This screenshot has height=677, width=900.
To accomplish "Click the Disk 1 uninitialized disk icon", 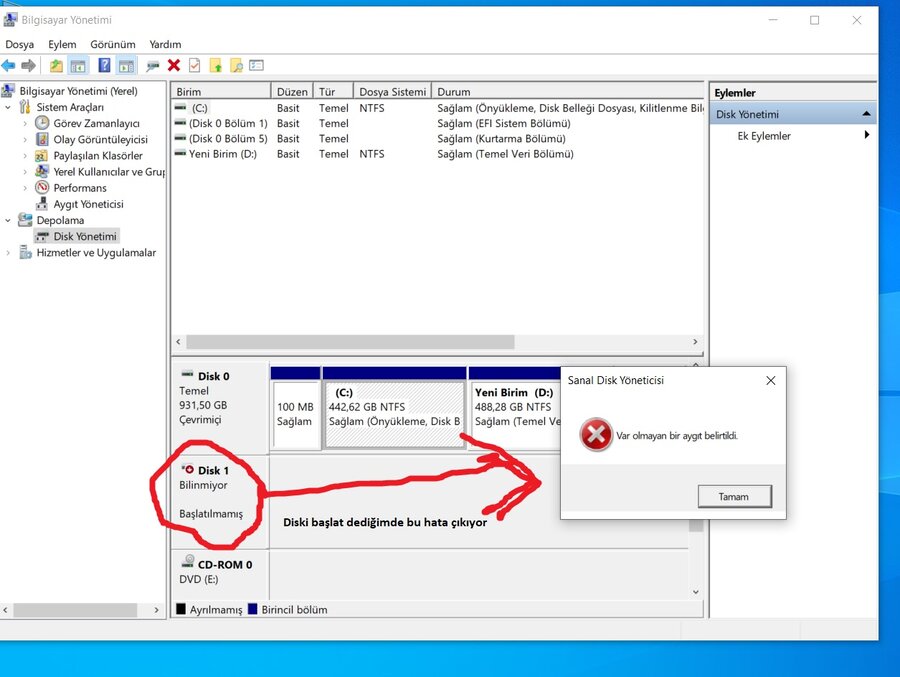I will tap(187, 469).
